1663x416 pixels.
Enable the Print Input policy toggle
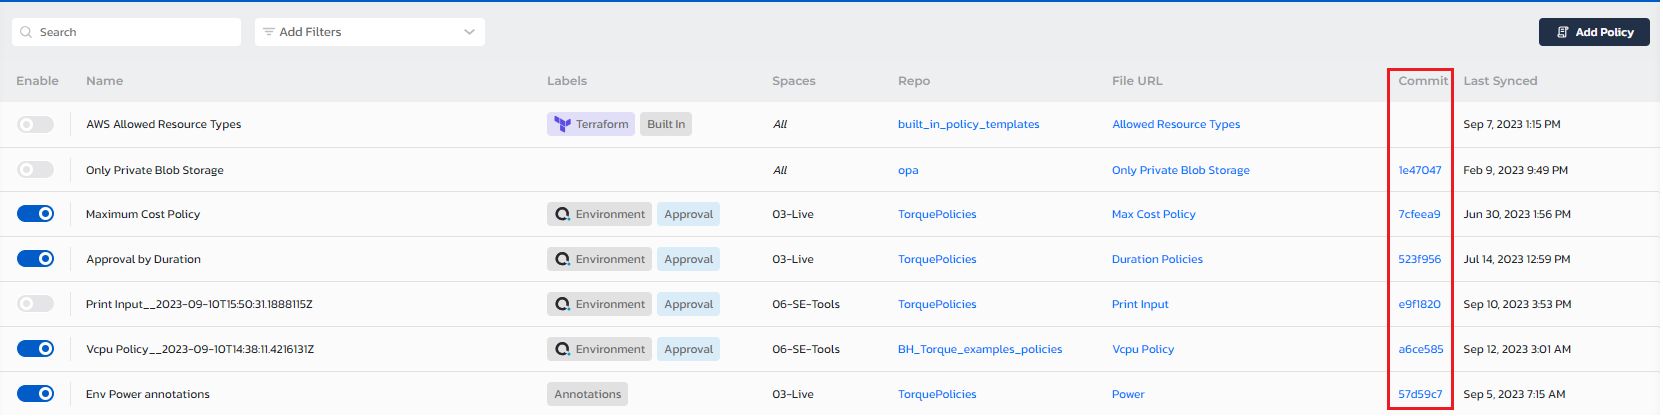(x=36, y=304)
